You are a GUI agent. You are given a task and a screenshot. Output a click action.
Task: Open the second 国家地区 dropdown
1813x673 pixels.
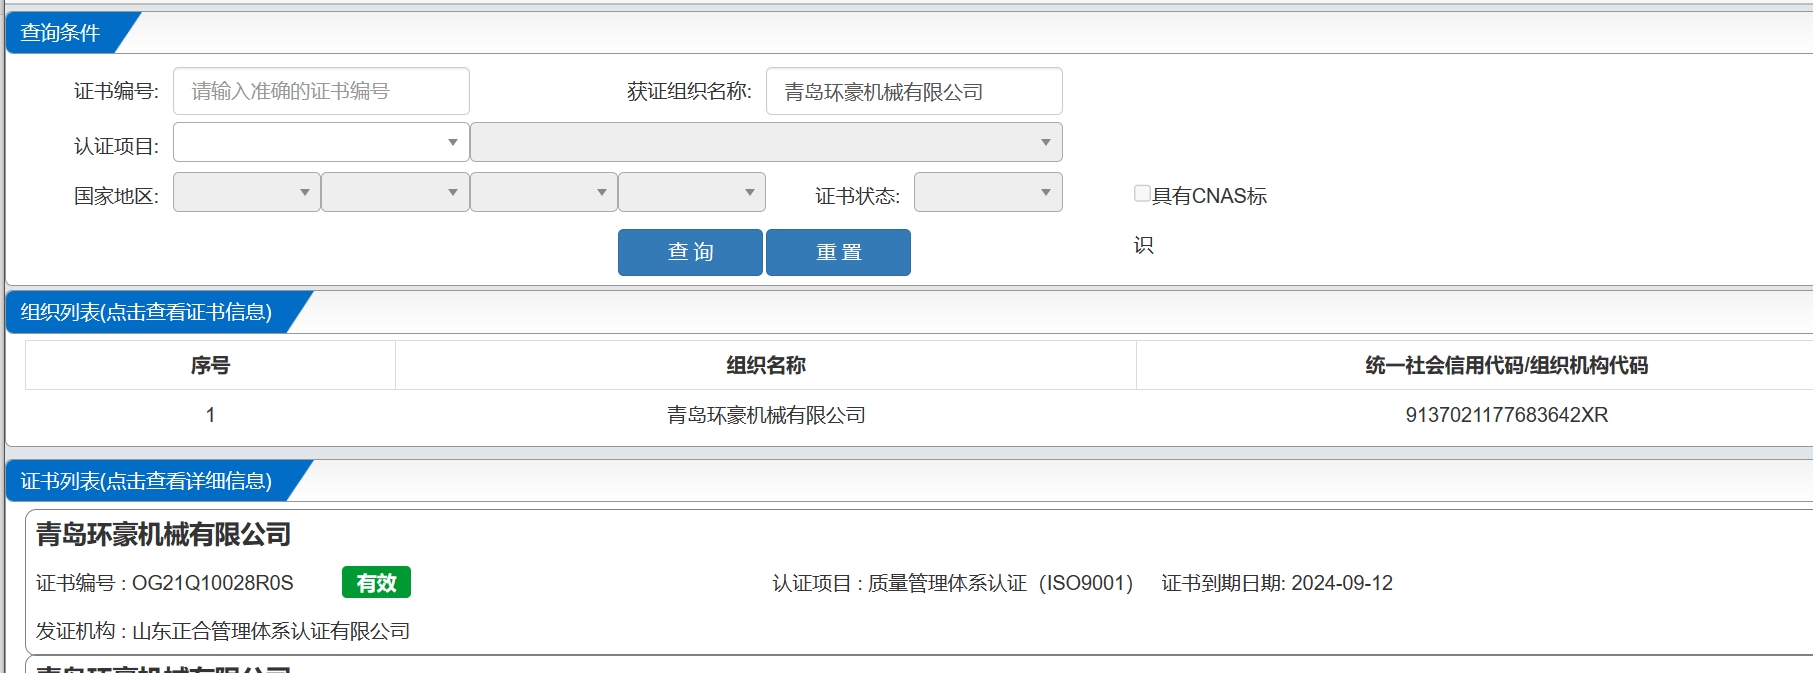395,192
